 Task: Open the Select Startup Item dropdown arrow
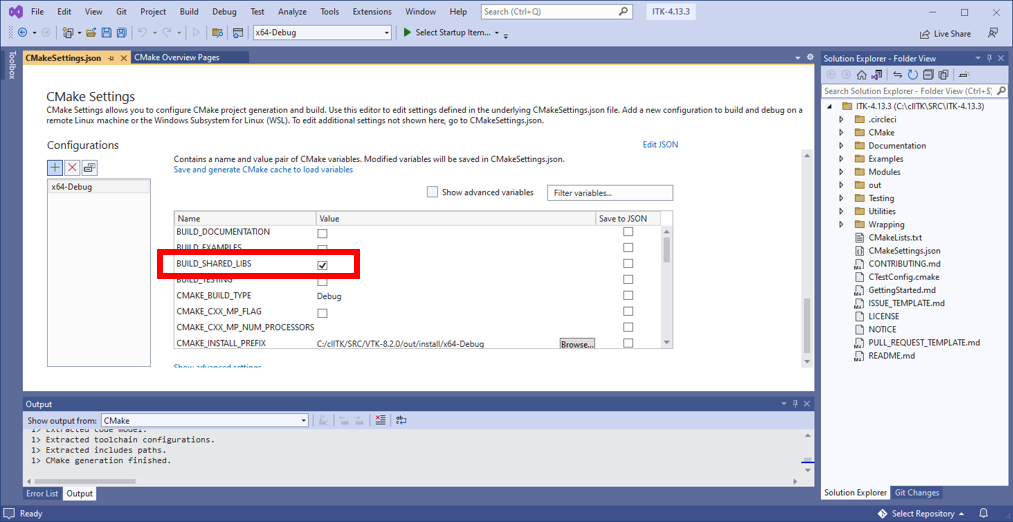[497, 33]
